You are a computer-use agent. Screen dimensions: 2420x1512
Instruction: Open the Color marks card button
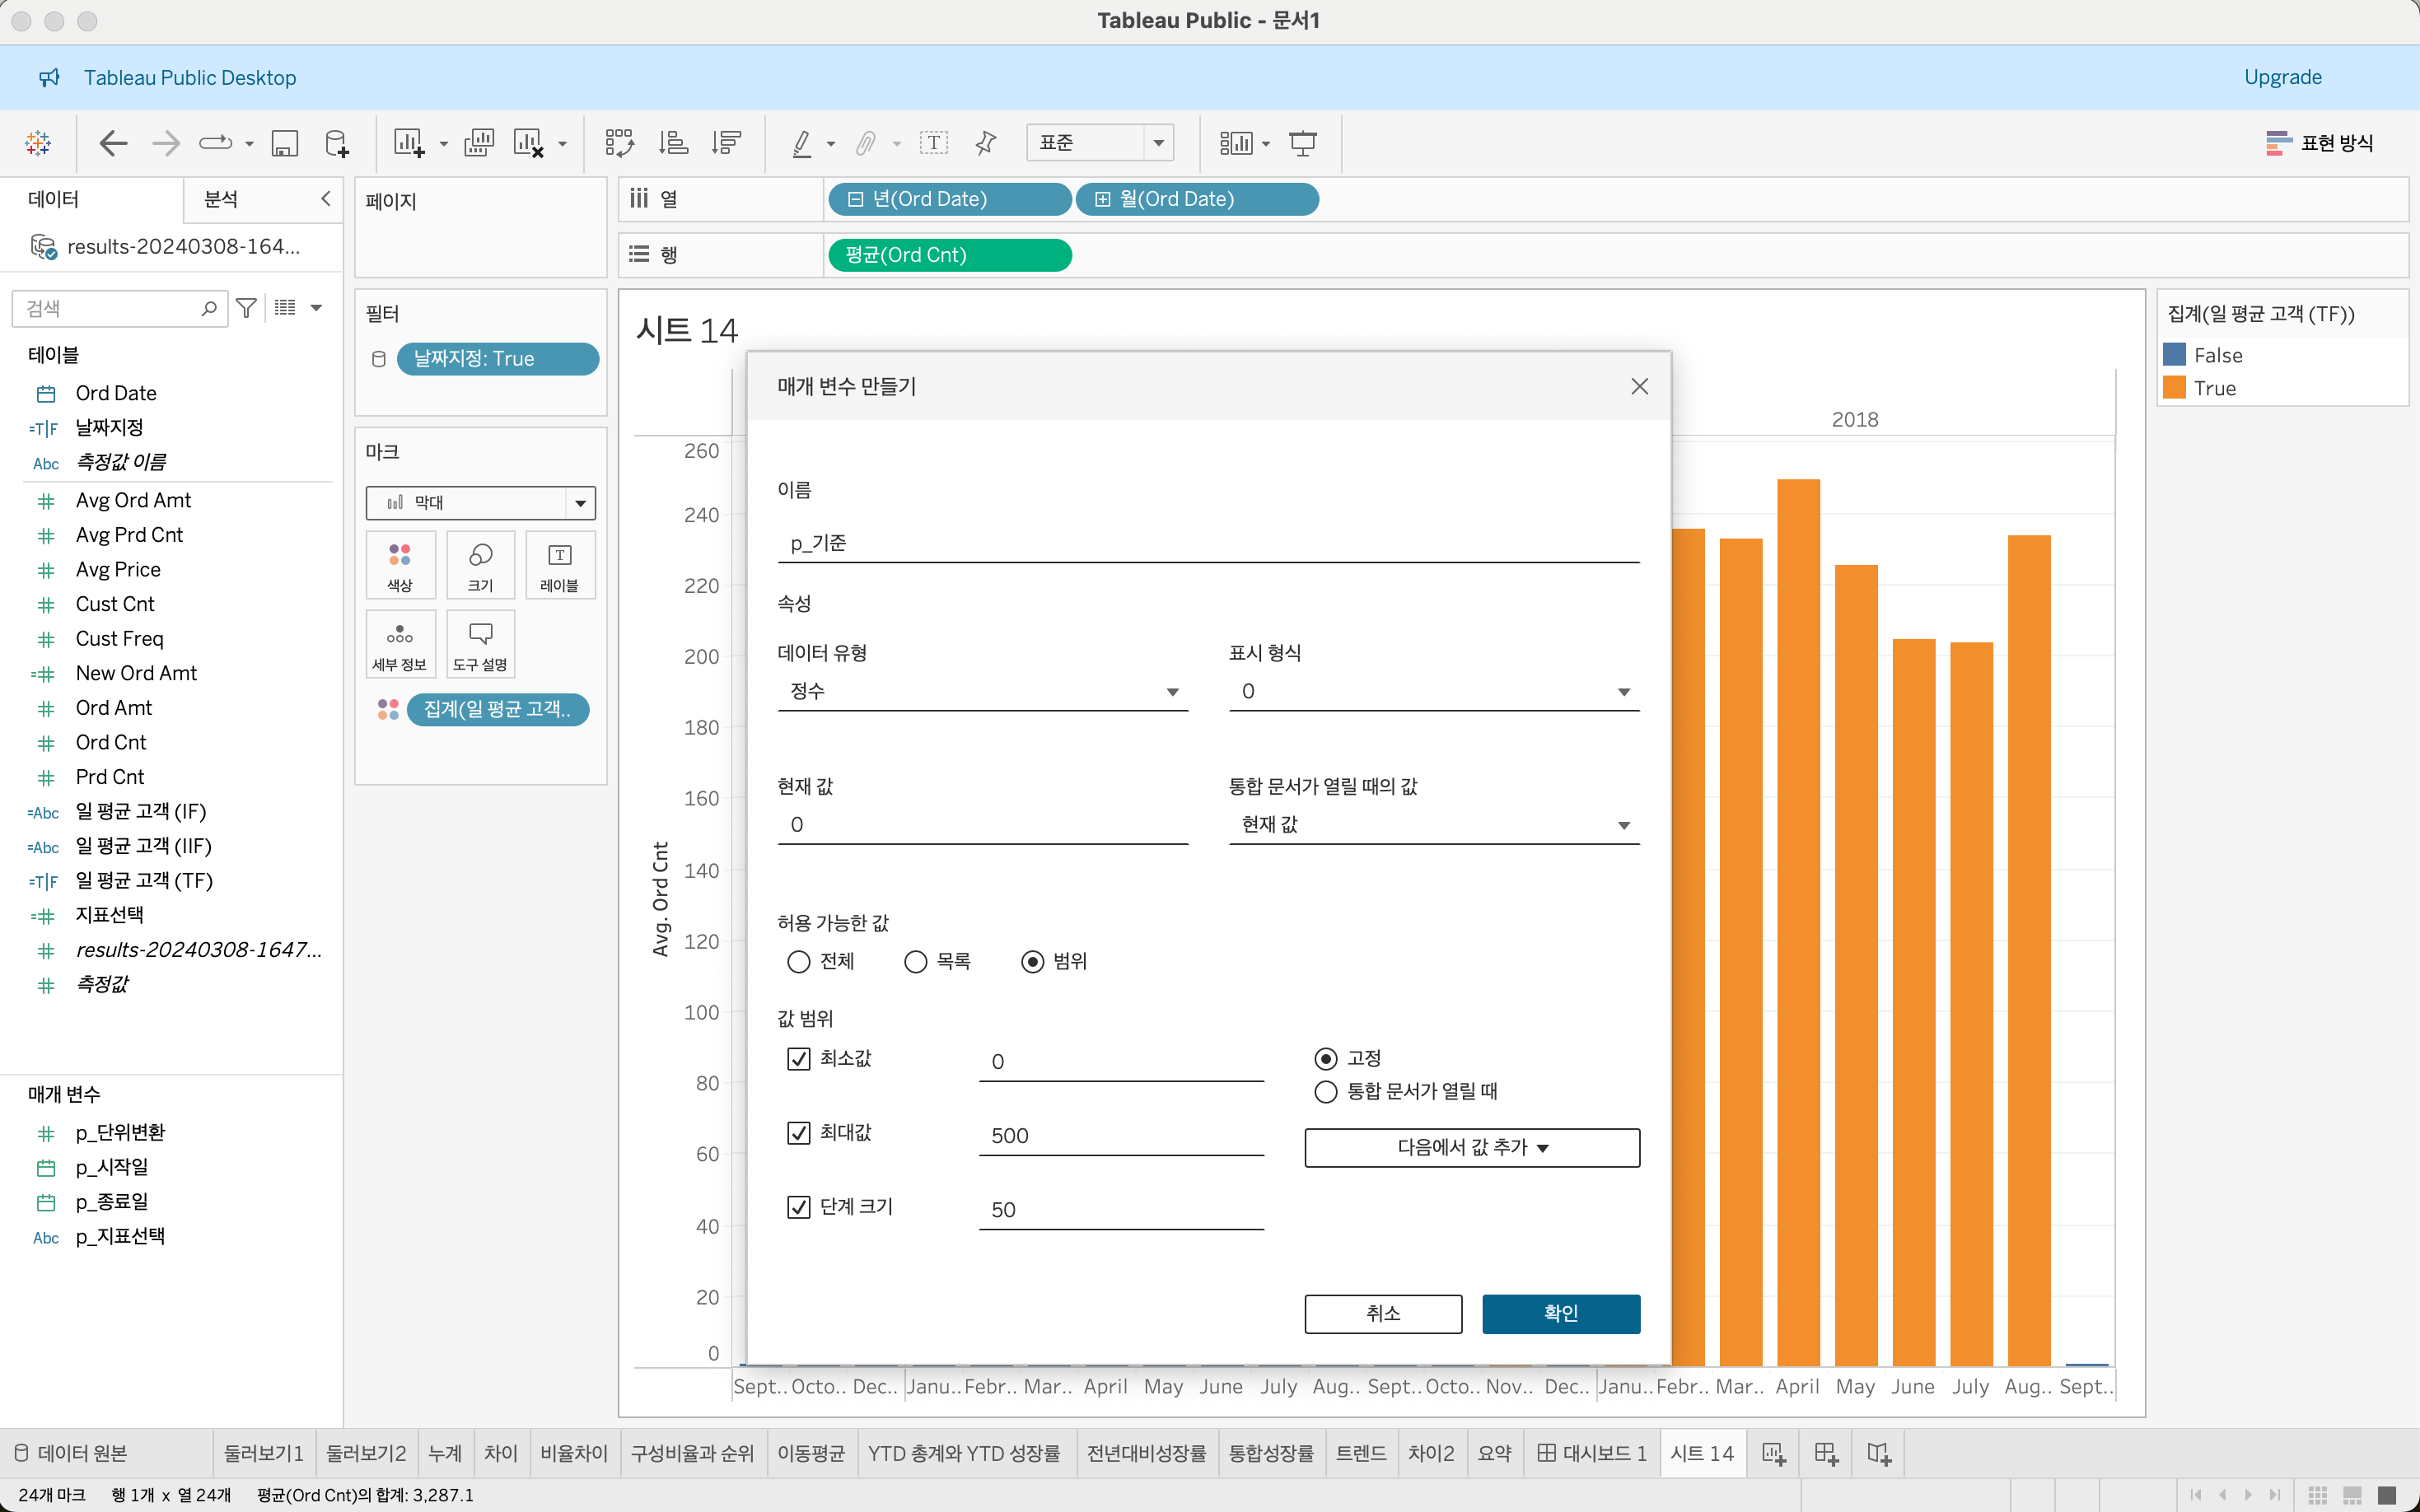click(x=400, y=565)
